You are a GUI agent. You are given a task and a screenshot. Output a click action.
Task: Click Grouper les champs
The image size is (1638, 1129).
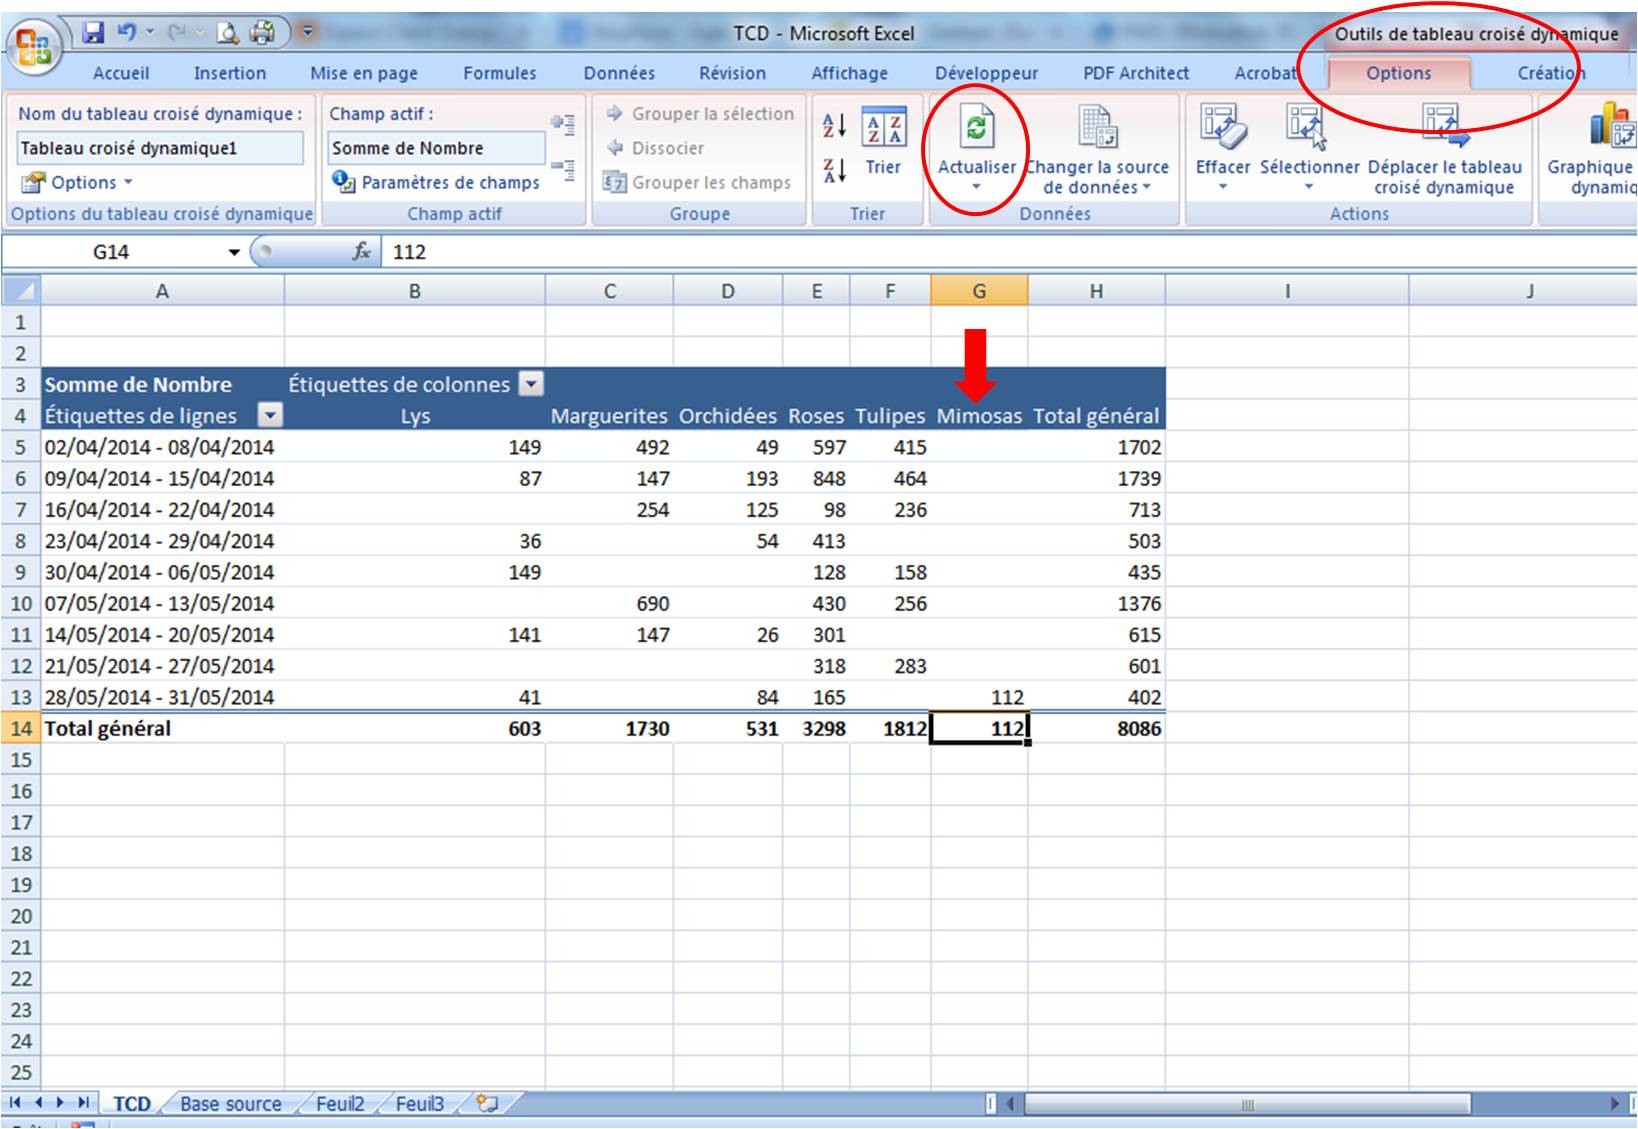pyautogui.click(x=697, y=182)
